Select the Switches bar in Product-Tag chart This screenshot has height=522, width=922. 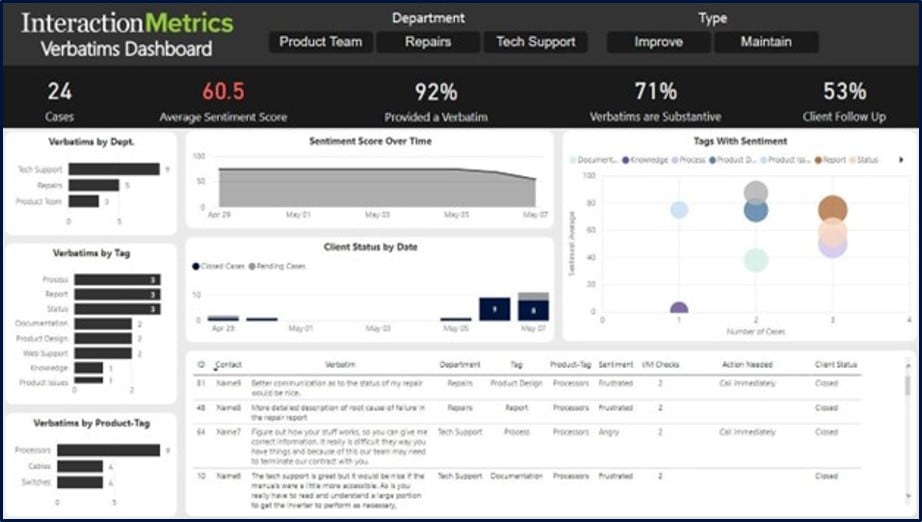80,482
